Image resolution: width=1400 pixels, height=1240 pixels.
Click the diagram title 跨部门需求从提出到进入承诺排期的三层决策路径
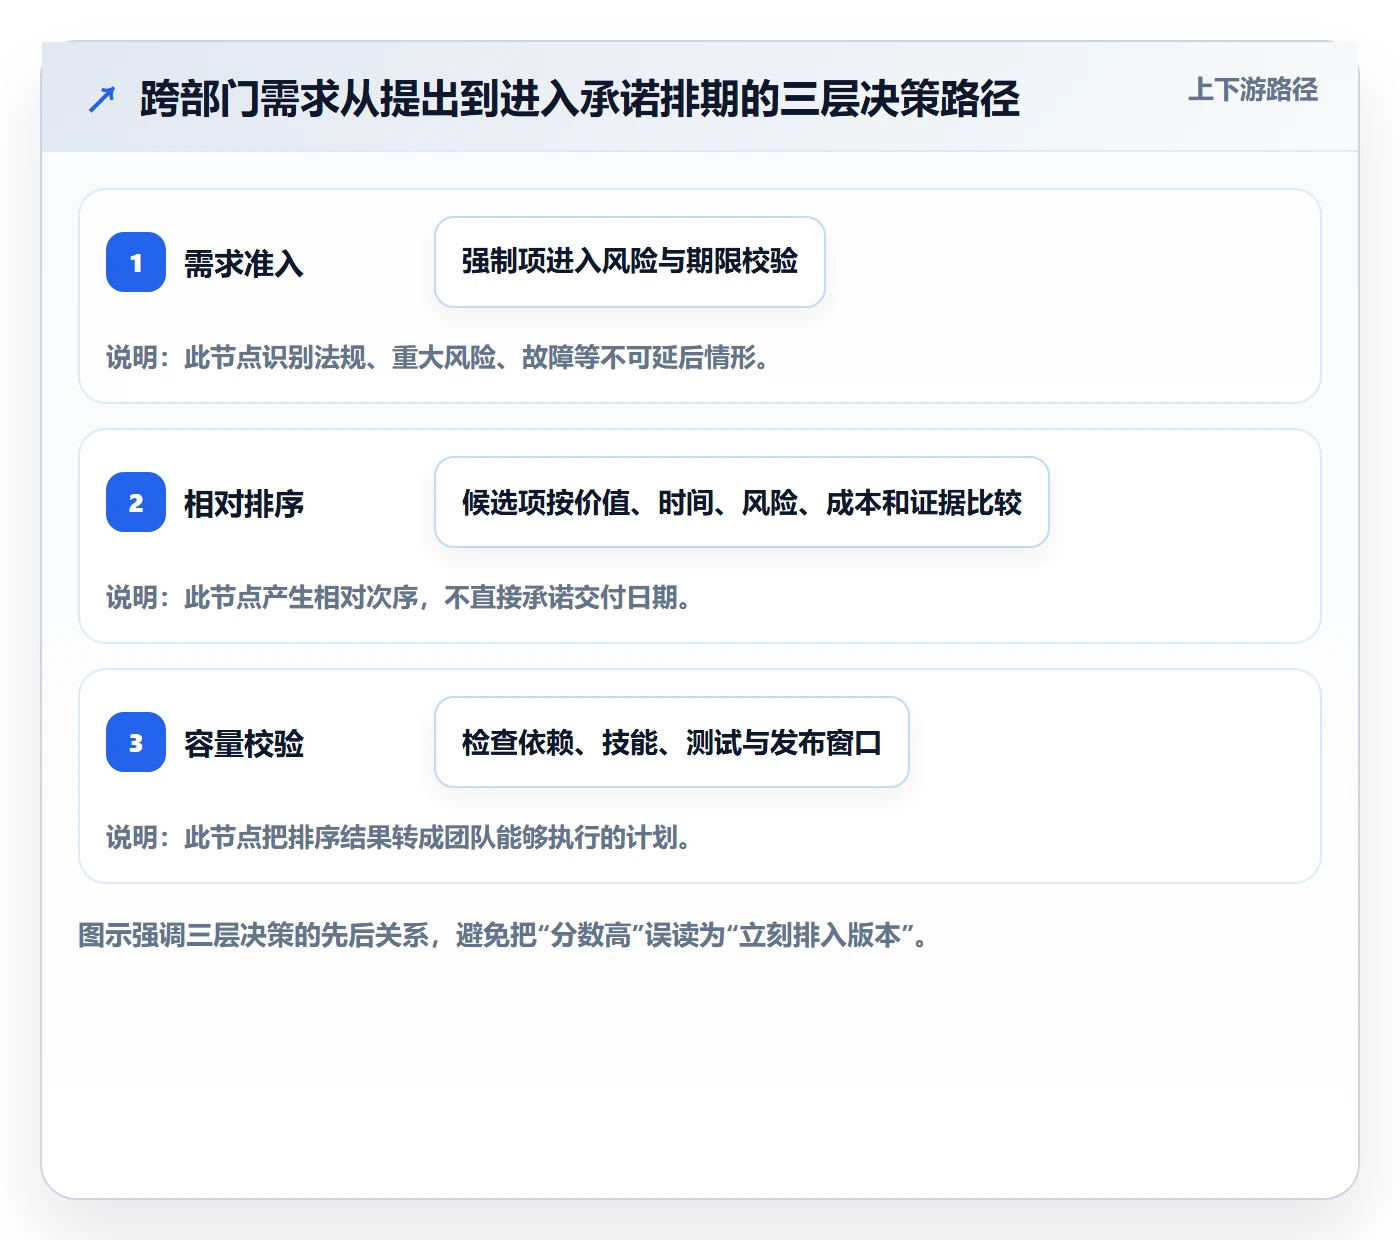click(x=580, y=99)
